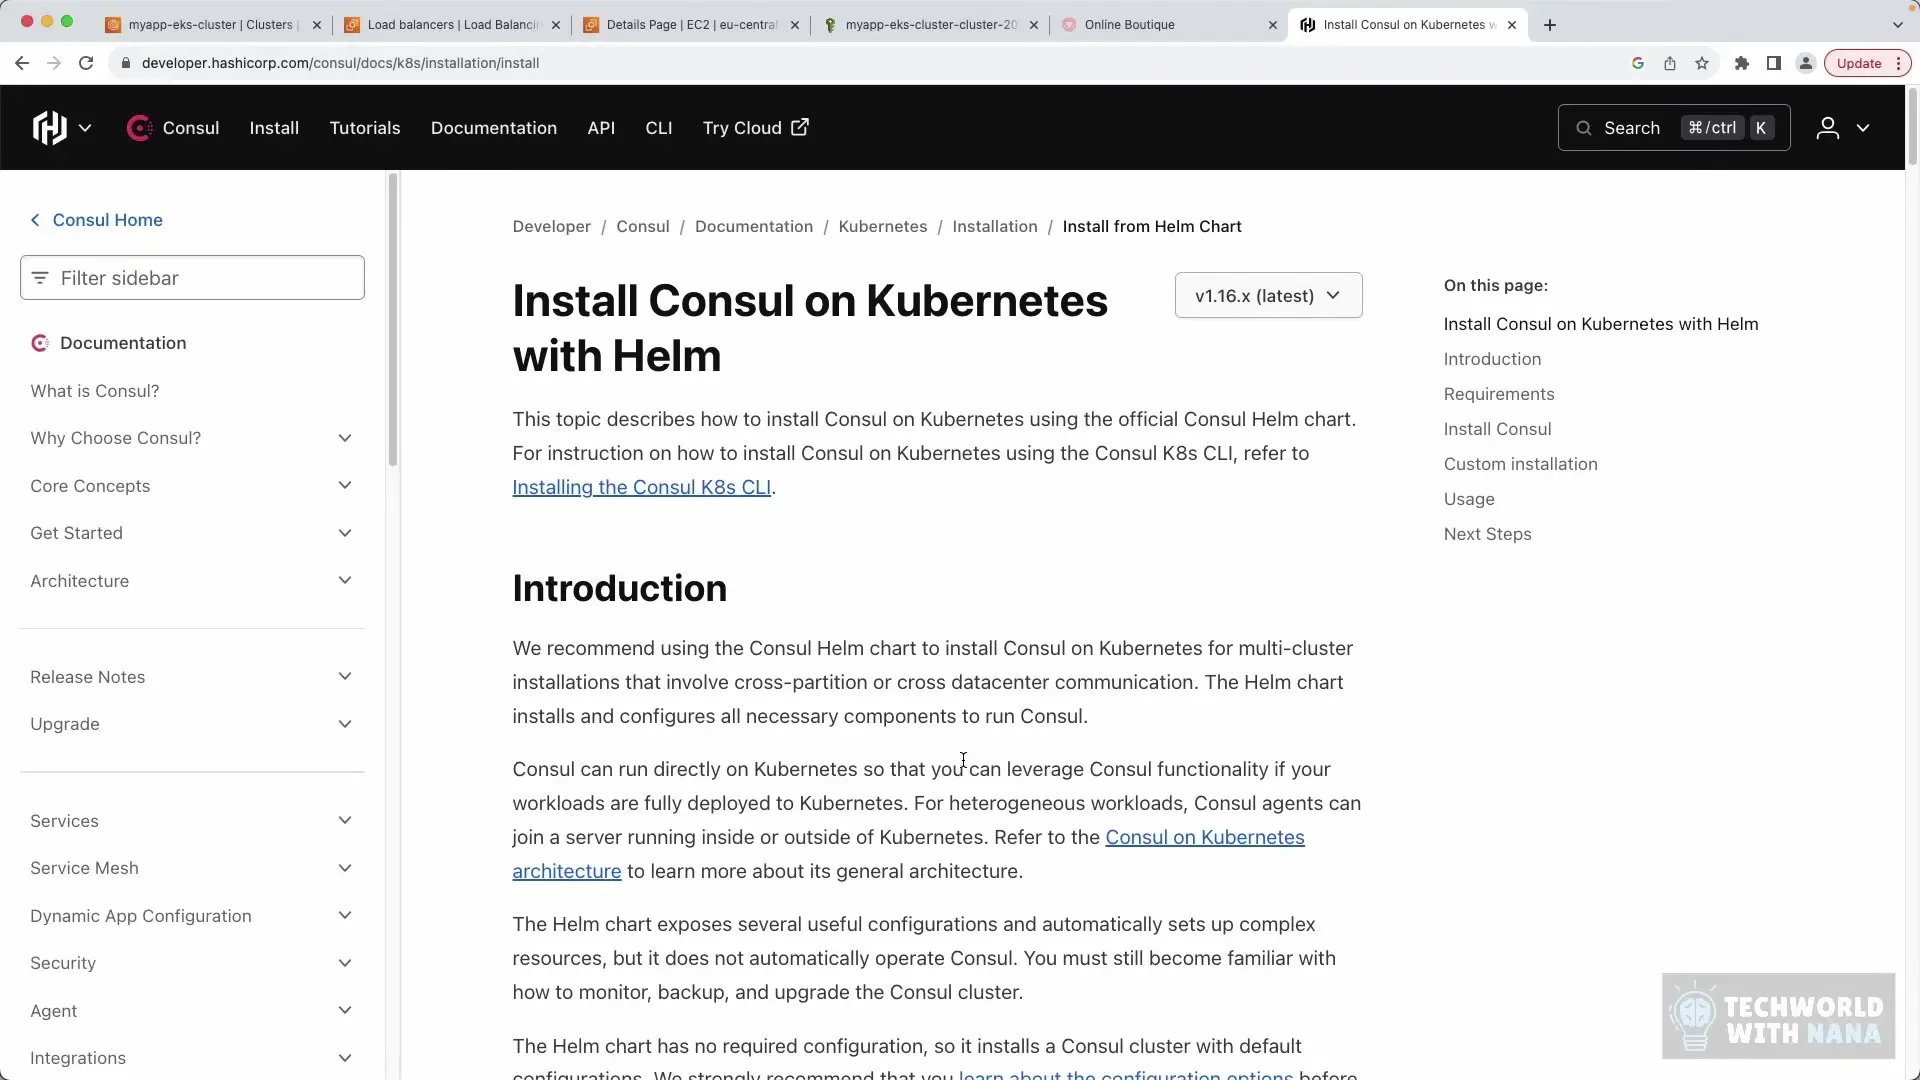Reload the page

[x=86, y=63]
